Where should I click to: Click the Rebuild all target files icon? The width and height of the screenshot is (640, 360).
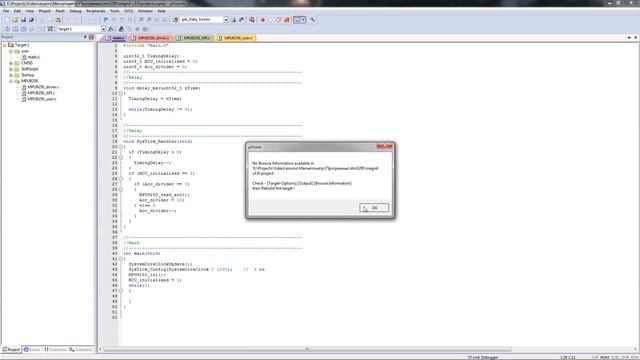tap(23, 29)
